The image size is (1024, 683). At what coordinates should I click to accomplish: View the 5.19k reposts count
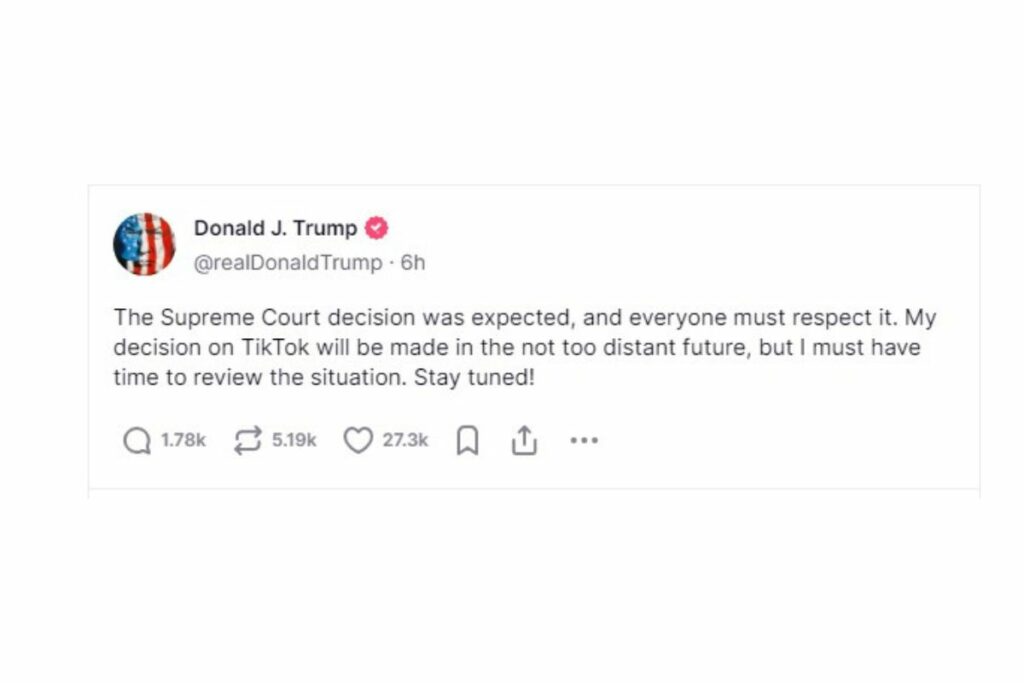pyautogui.click(x=294, y=441)
